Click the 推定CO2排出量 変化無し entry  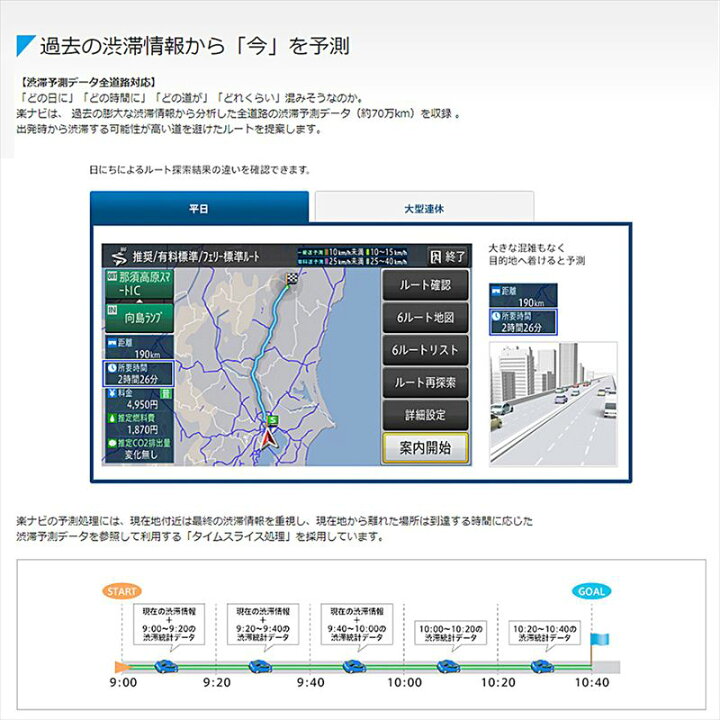139,449
